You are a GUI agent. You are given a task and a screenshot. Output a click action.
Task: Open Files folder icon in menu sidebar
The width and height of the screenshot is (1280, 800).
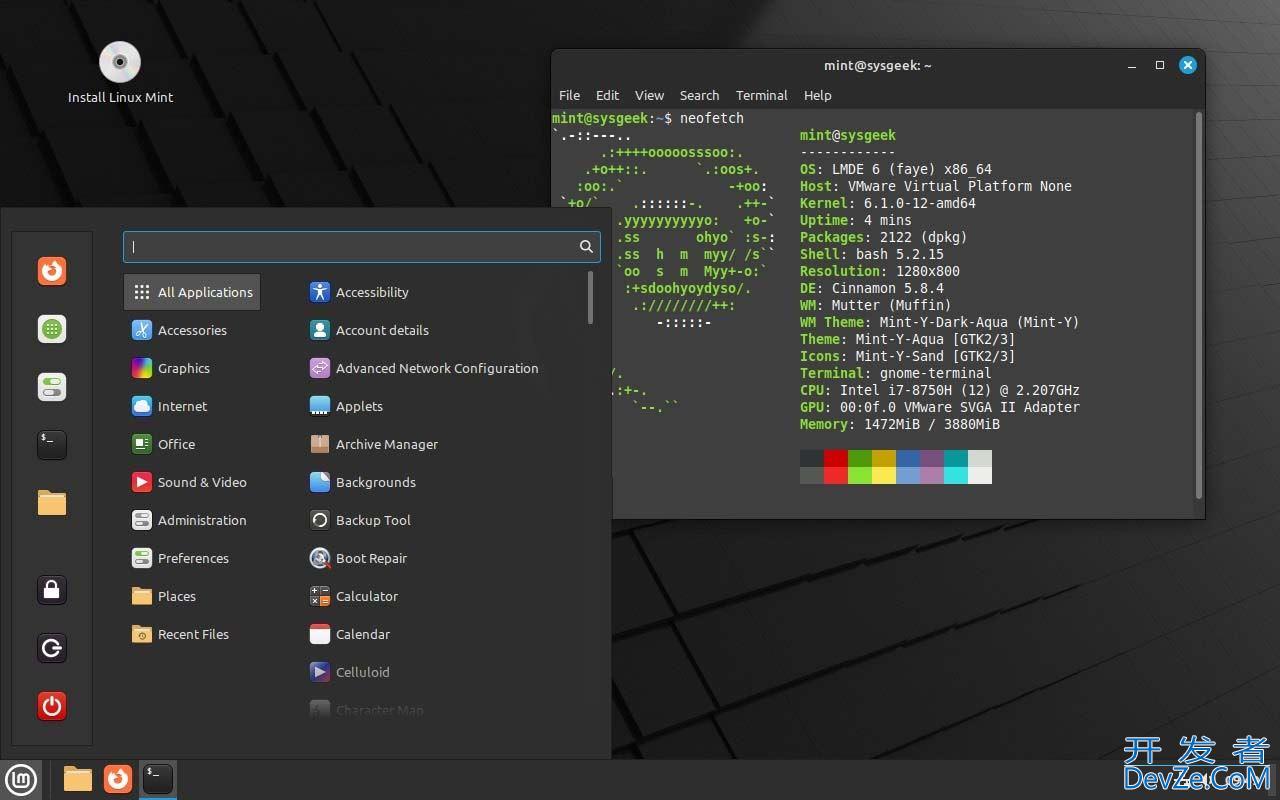click(x=52, y=502)
